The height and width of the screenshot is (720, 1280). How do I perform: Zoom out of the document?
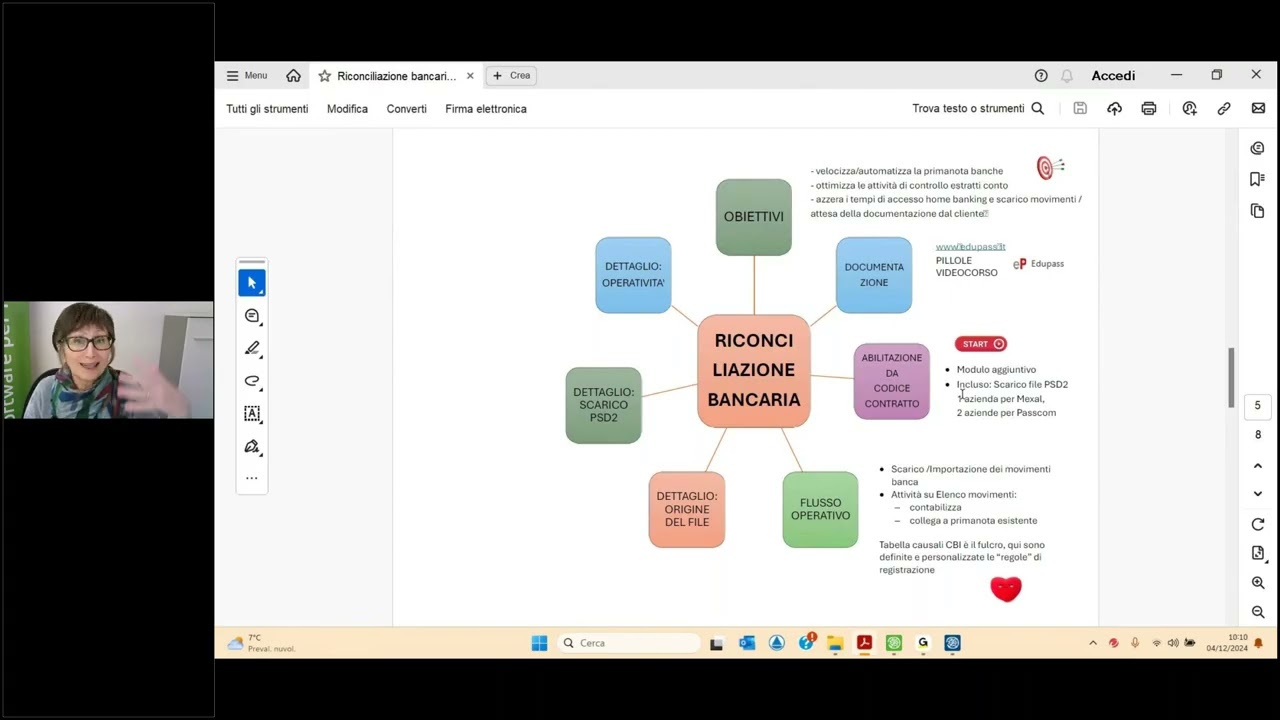1258,612
